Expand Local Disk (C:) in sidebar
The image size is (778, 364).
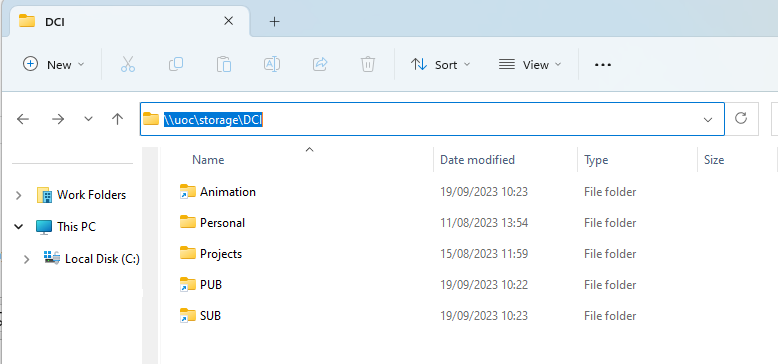tap(27, 259)
